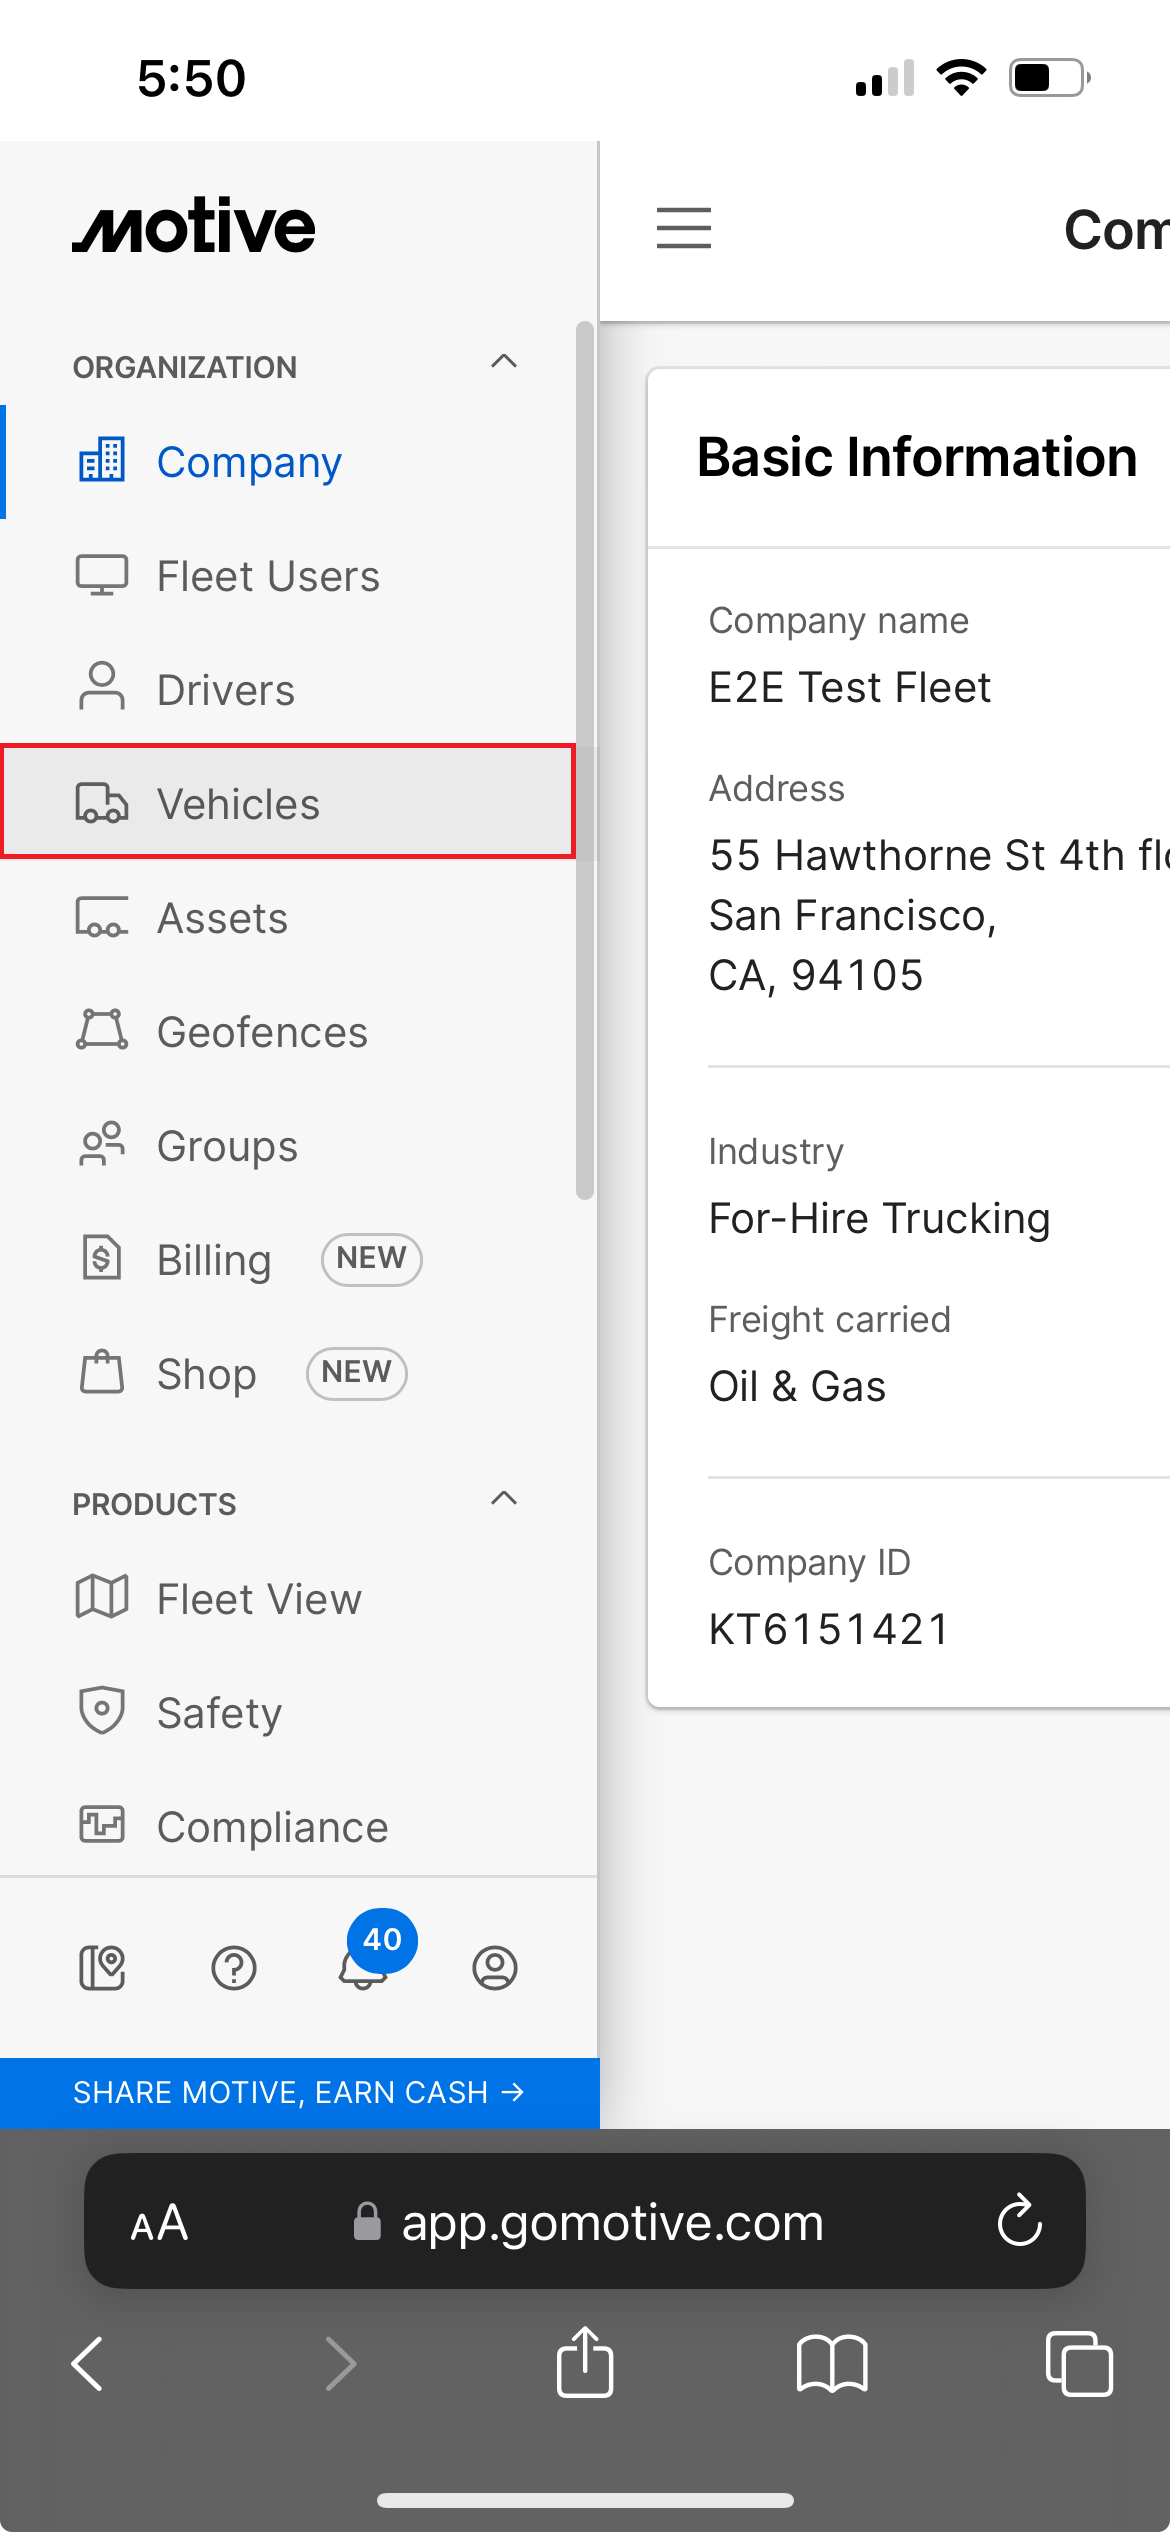Collapse the ORGANIZATION section
1170x2532 pixels.
[504, 362]
